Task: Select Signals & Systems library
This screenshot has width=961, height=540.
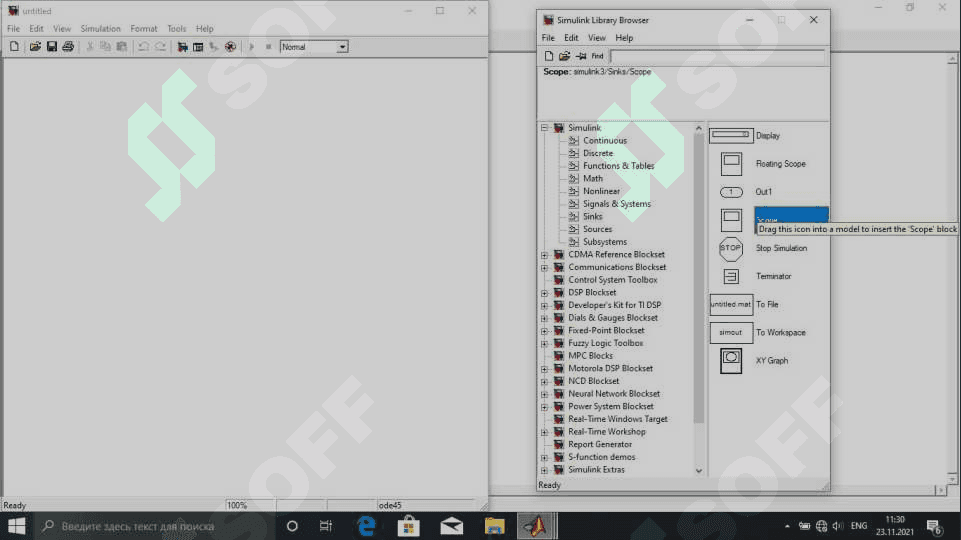Action: pyautogui.click(x=617, y=203)
